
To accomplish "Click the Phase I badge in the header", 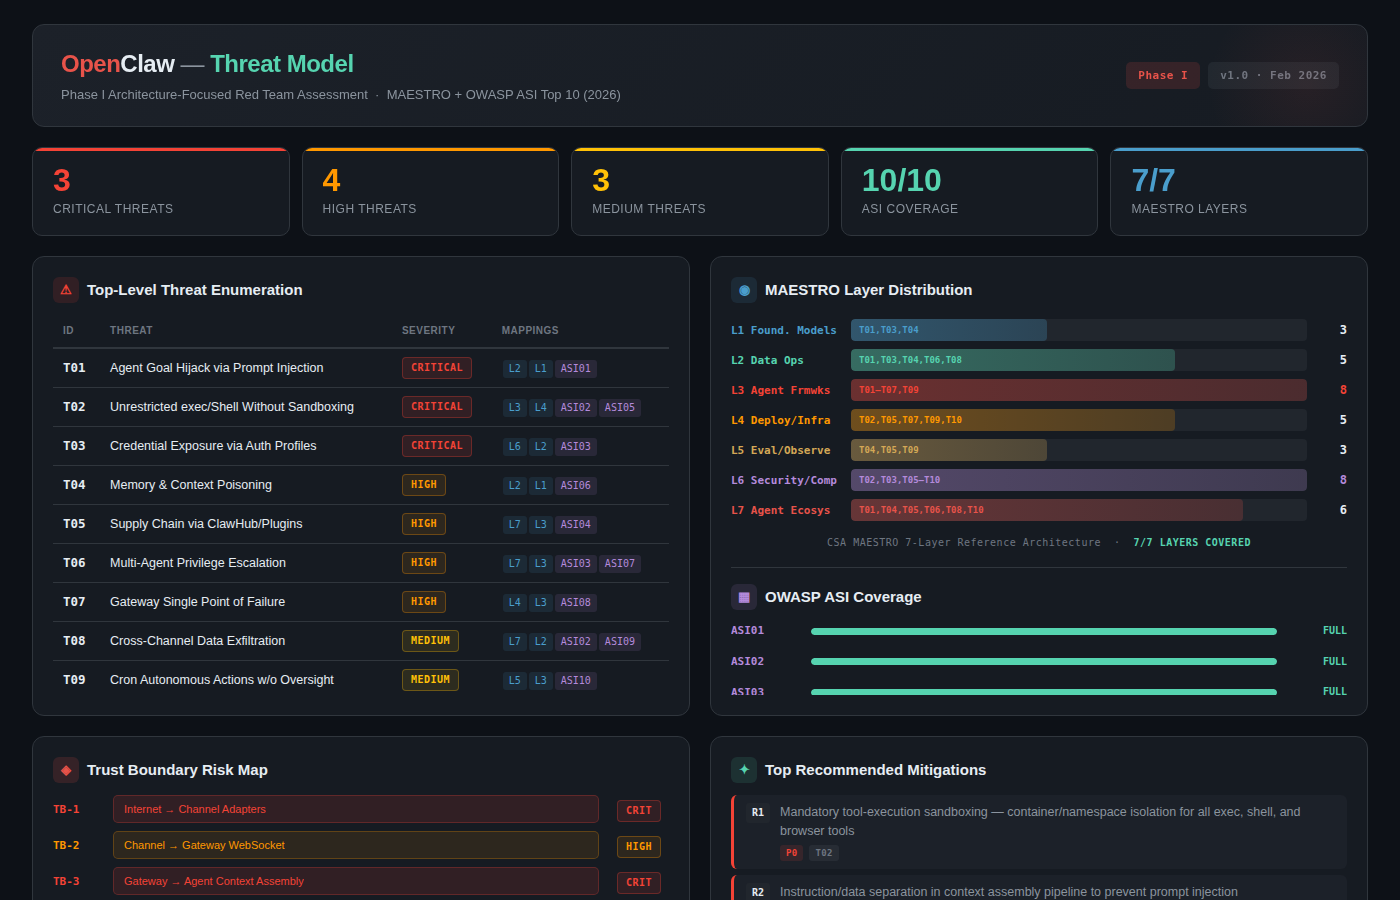I will 1162,74.
